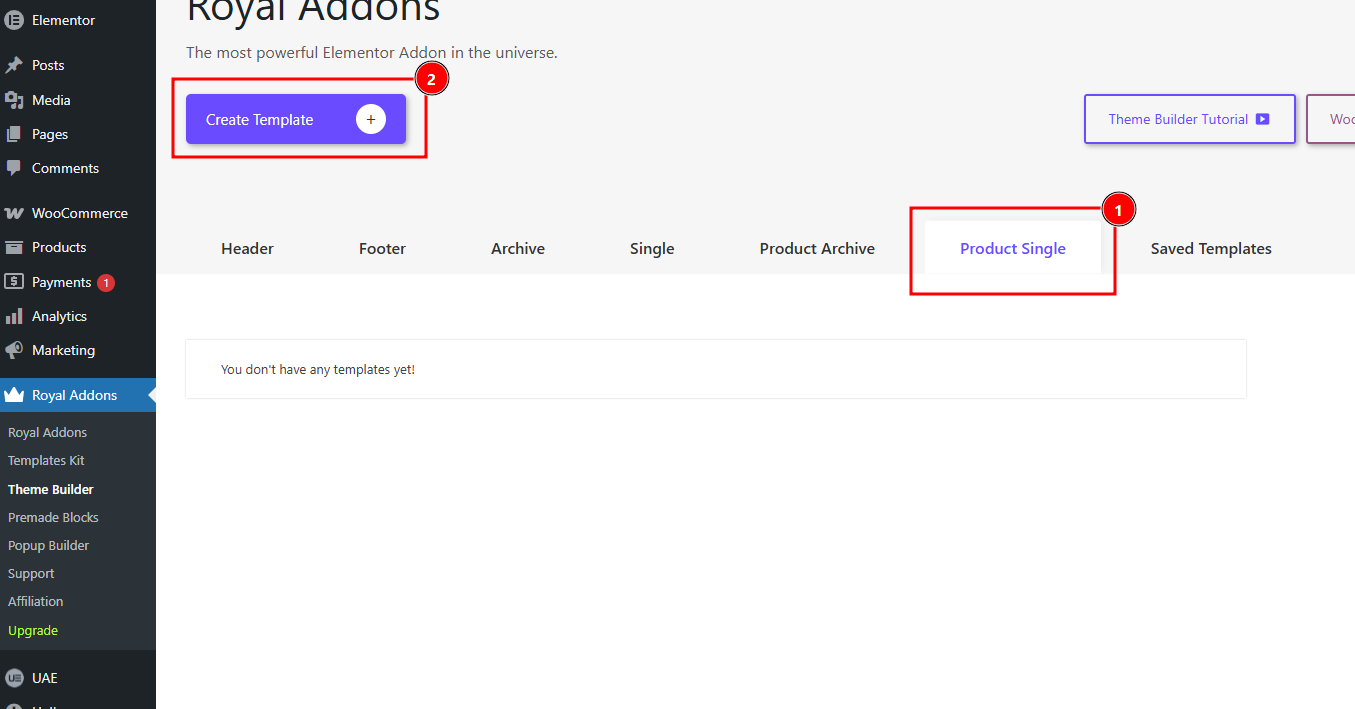Open the Single tab
Viewport: 1355px width, 709px height.
(652, 249)
